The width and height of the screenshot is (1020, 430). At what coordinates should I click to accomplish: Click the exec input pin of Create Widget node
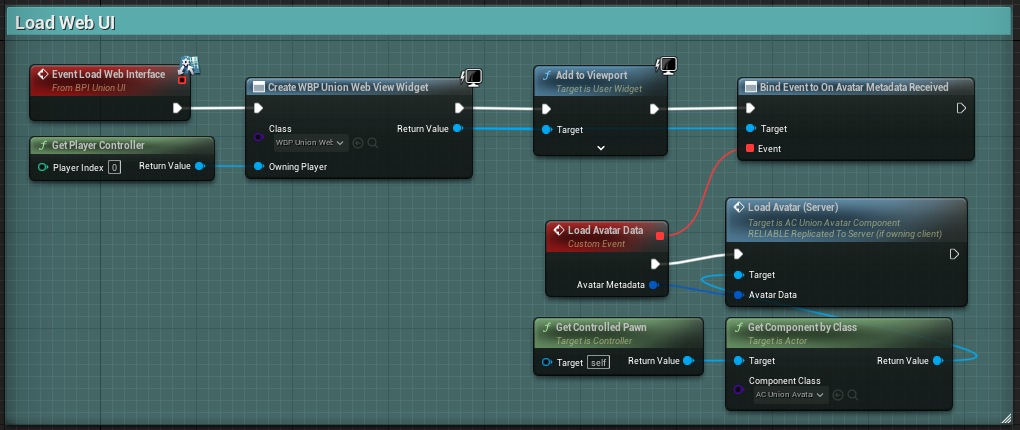(258, 108)
